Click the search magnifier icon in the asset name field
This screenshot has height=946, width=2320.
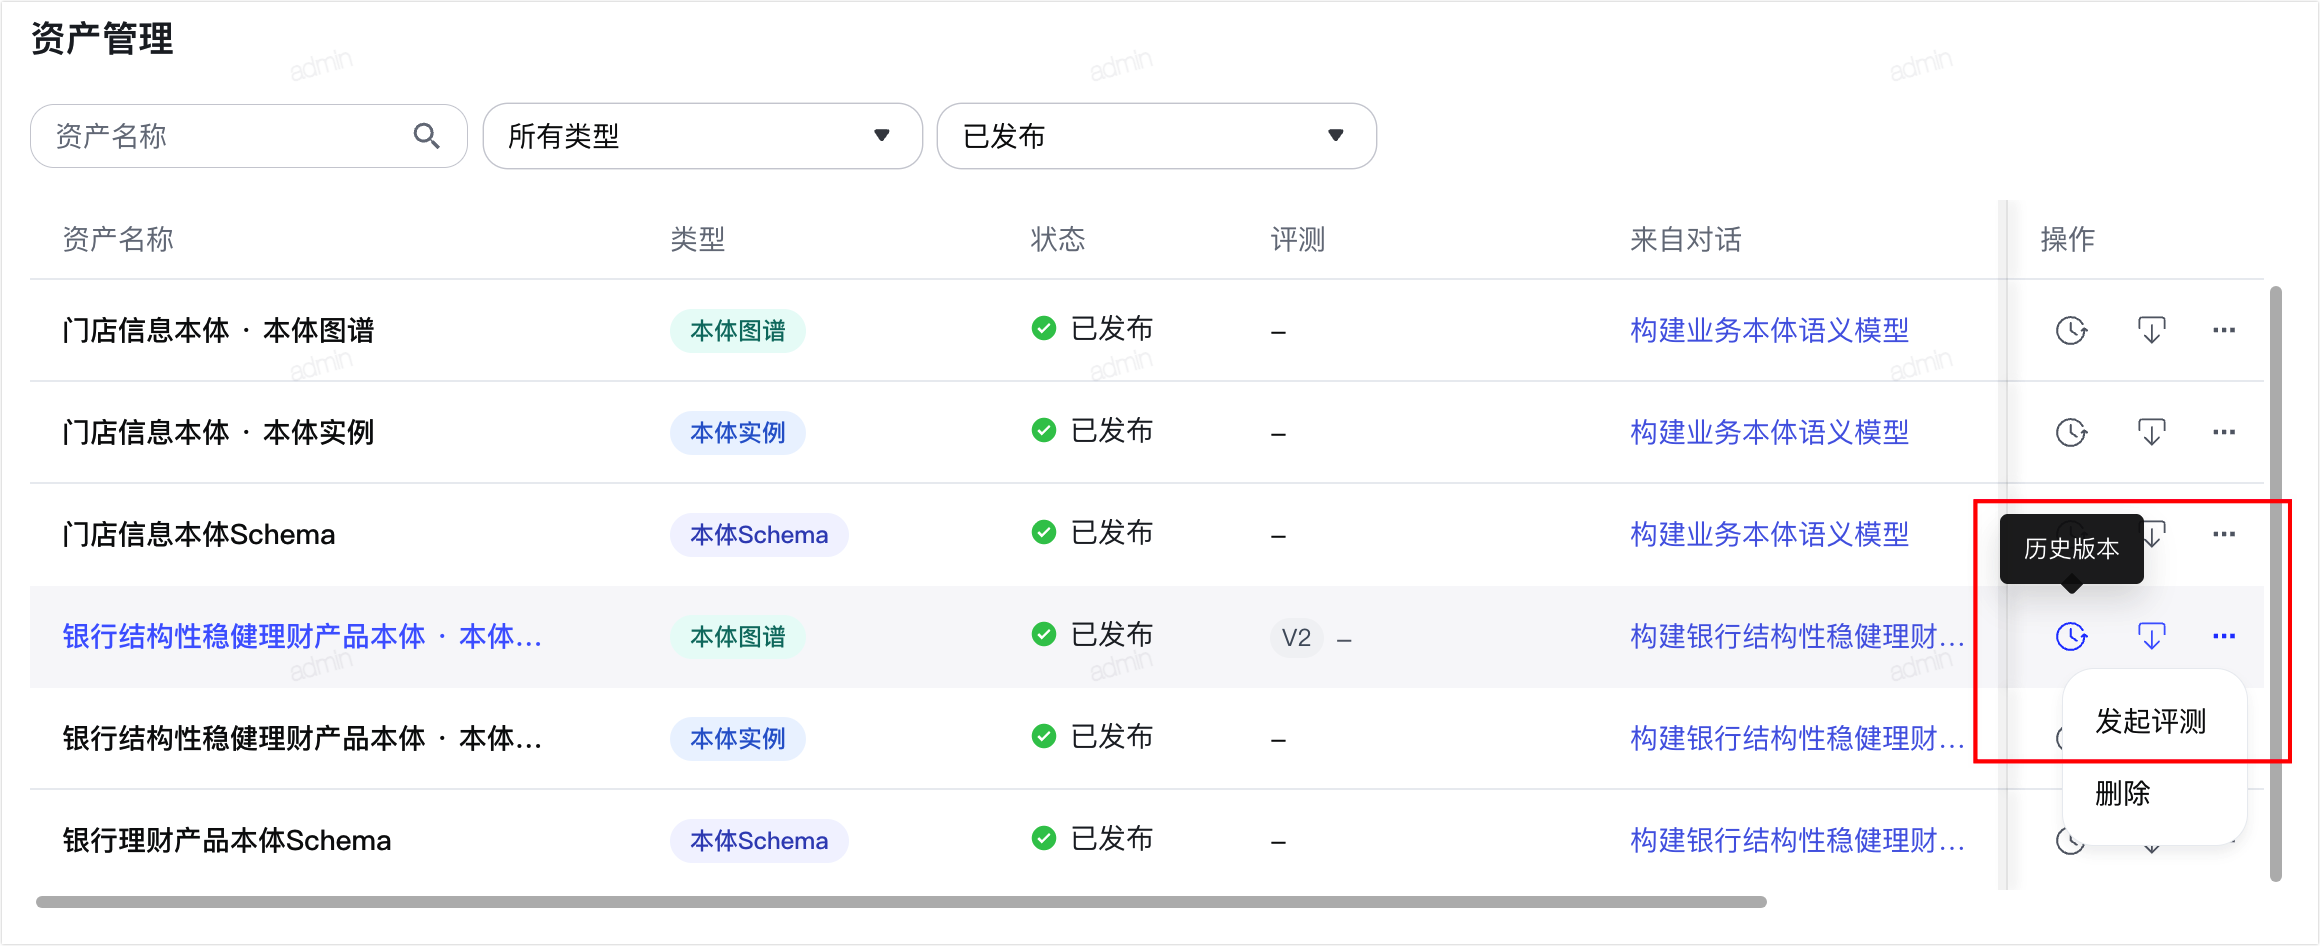(x=427, y=136)
